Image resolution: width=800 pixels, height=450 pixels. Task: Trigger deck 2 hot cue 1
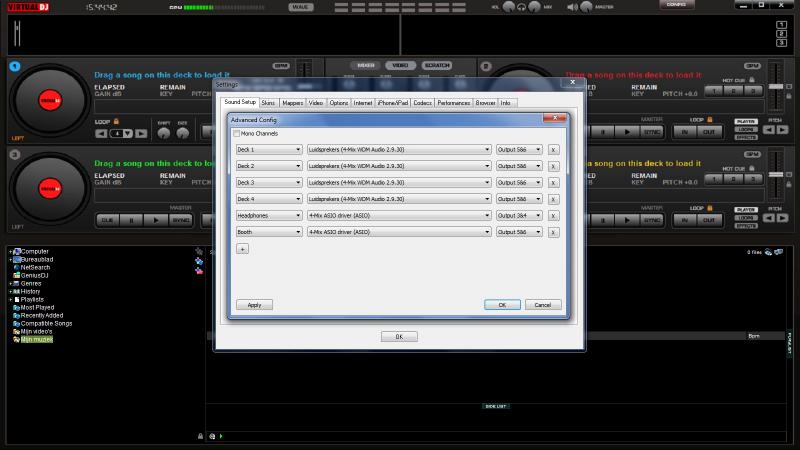(714, 91)
